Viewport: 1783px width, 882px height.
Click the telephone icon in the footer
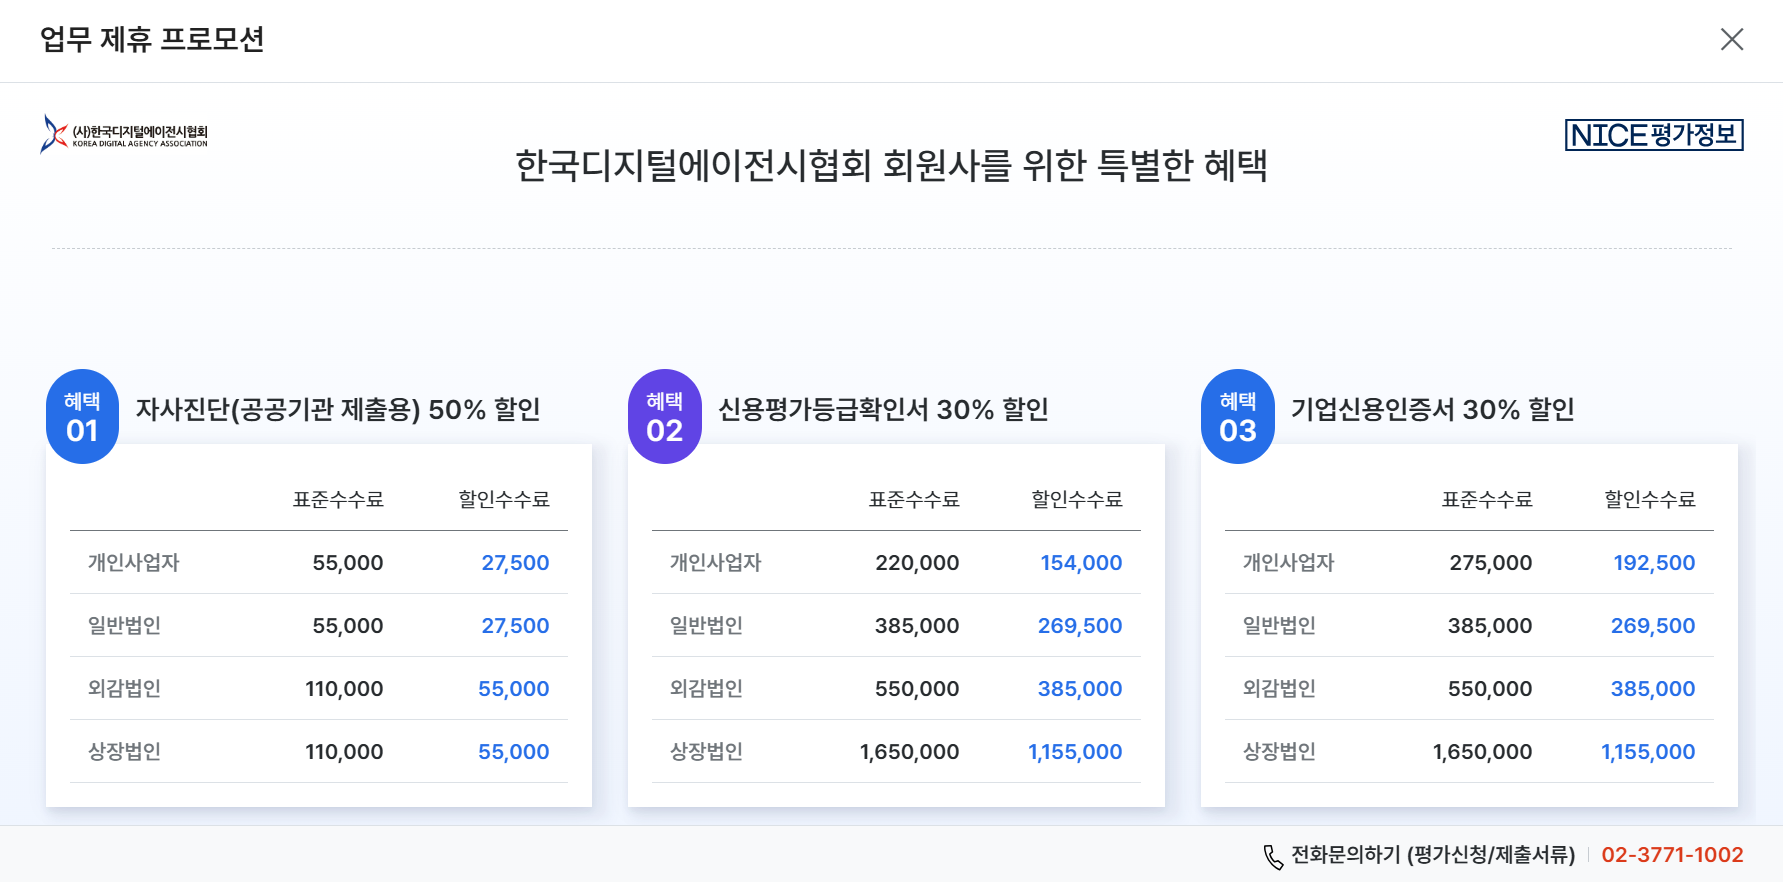click(x=1272, y=856)
